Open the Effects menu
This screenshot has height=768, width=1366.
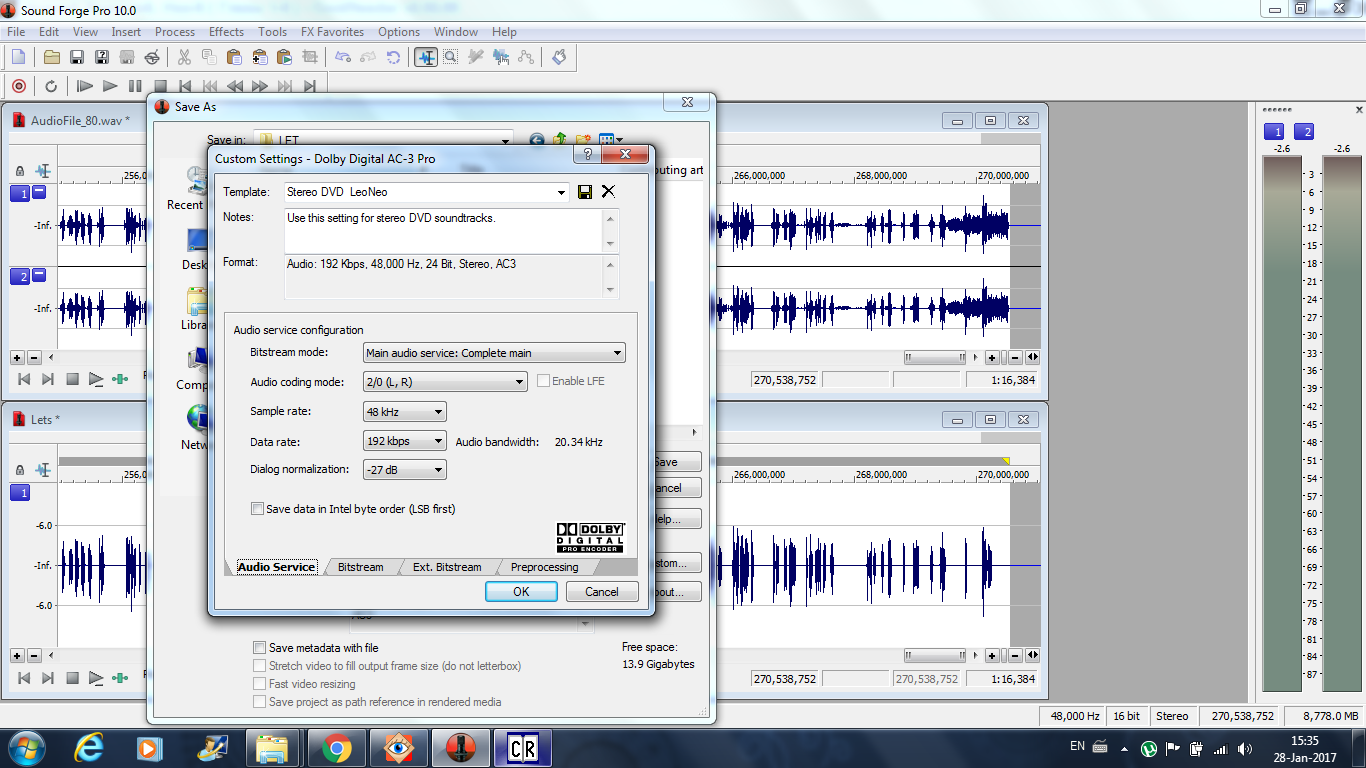click(226, 32)
